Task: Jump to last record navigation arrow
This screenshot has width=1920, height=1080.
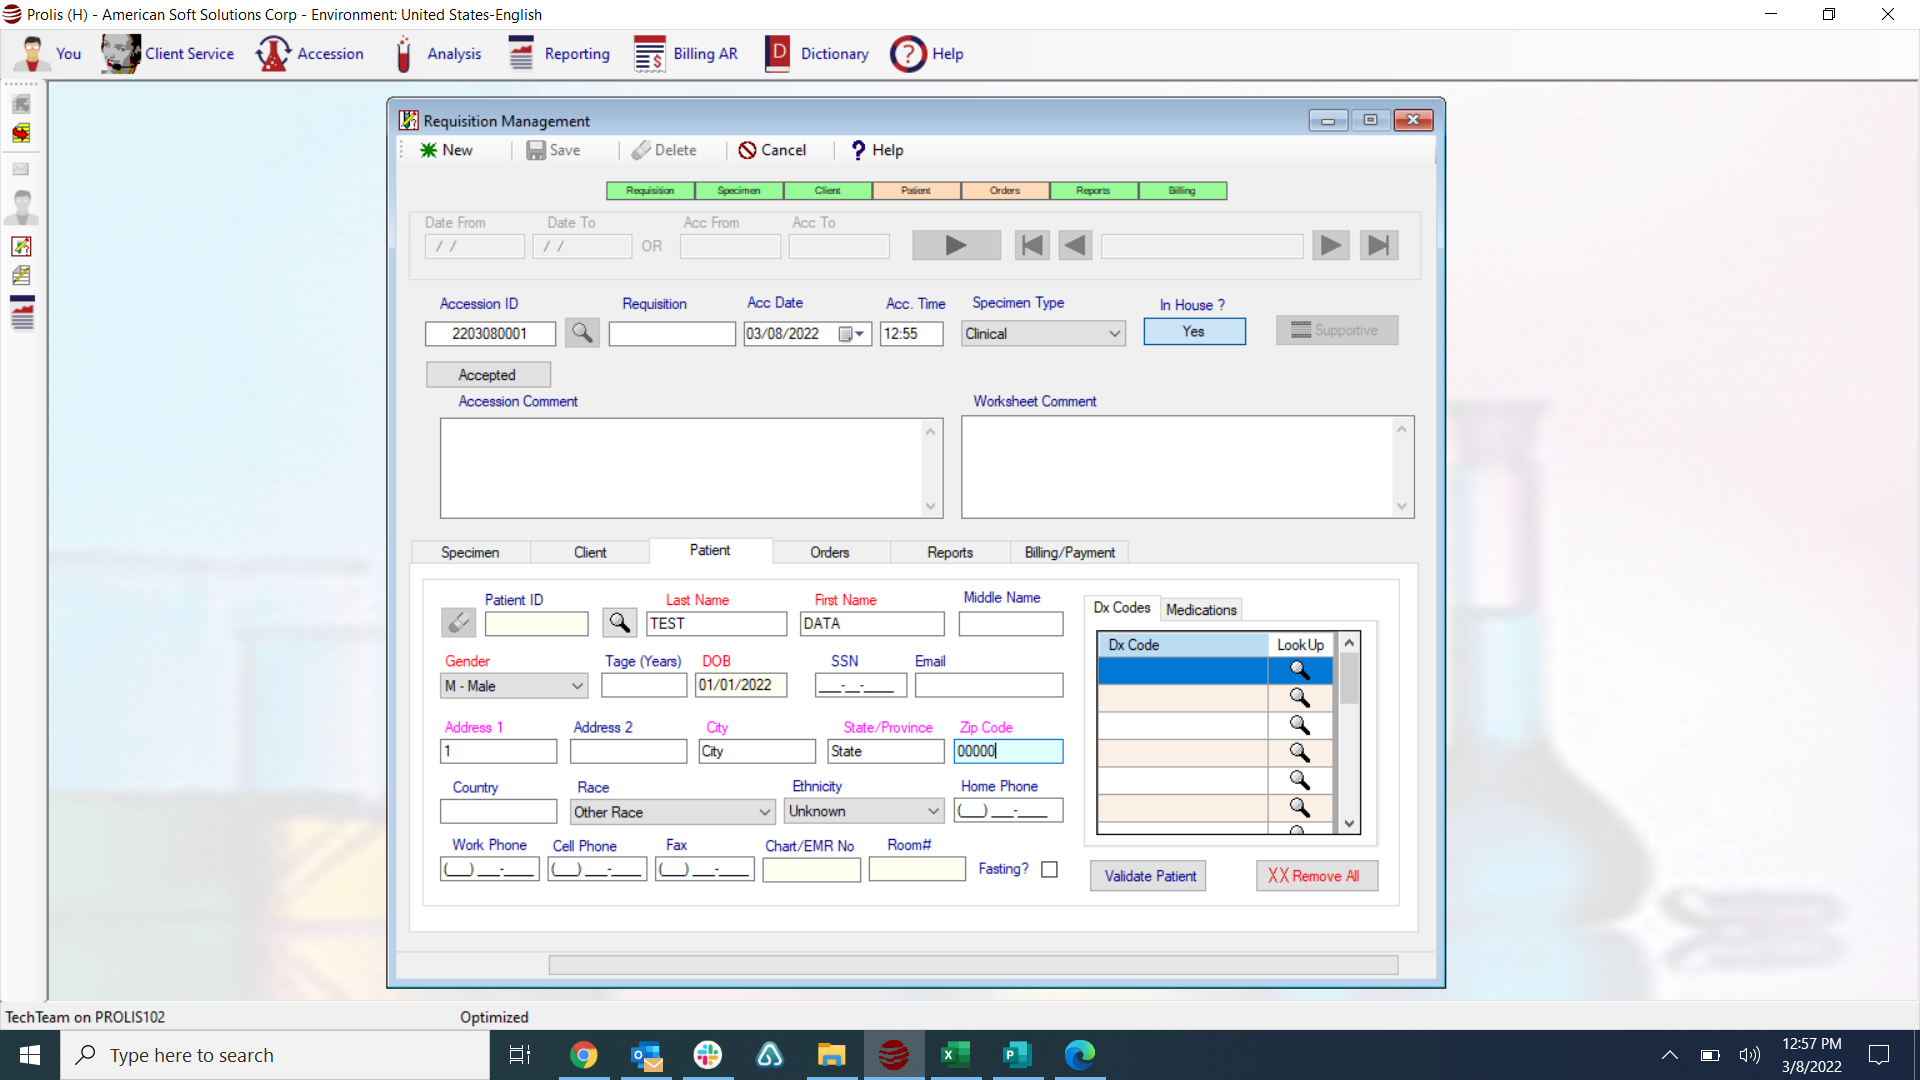Action: [1378, 246]
